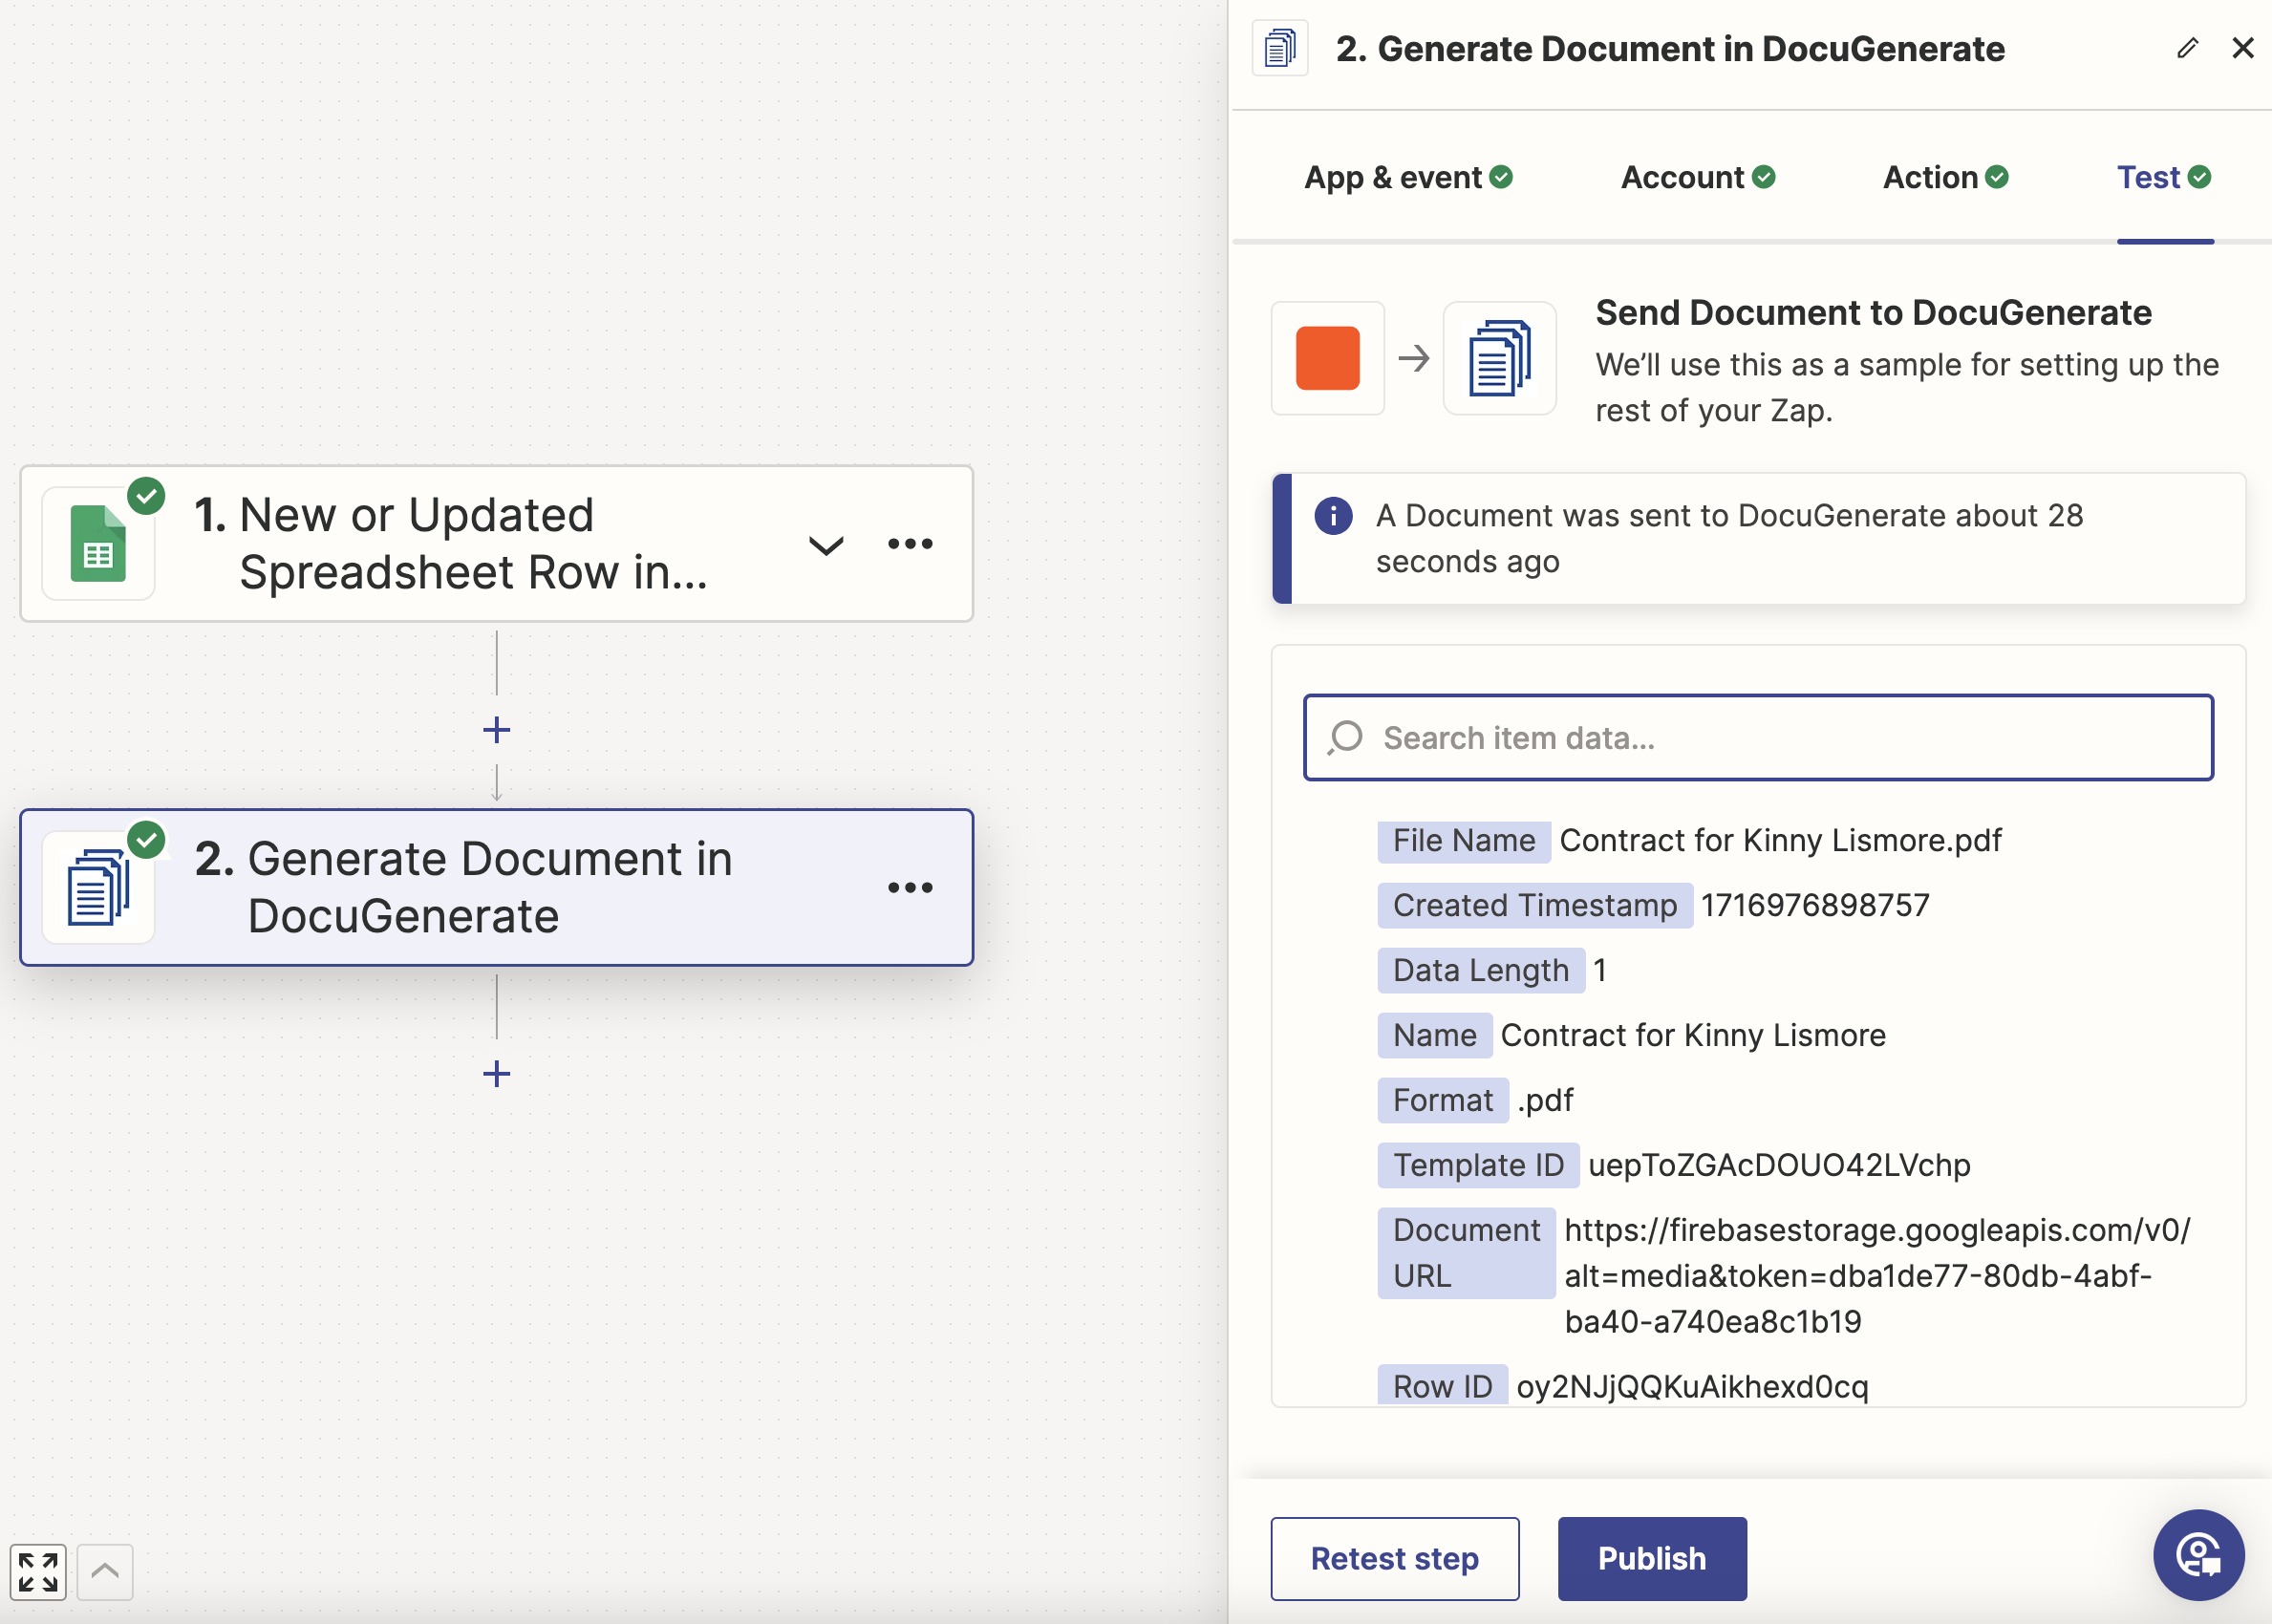Add a step after Generate Document step

[496, 1074]
